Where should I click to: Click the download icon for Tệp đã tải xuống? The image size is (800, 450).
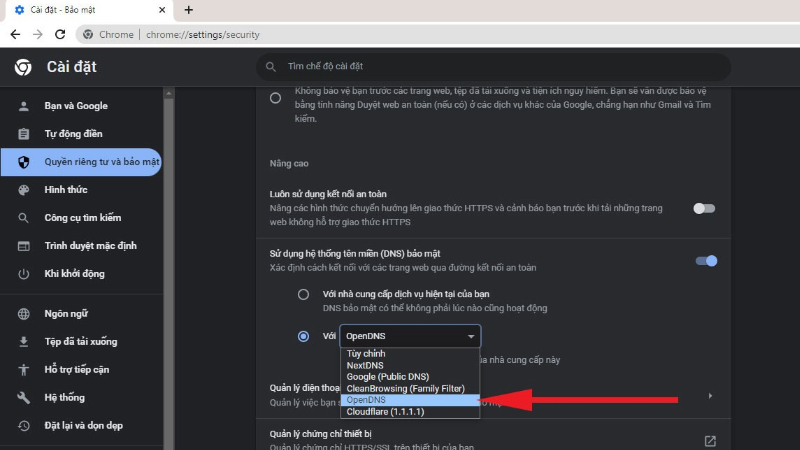(x=23, y=342)
